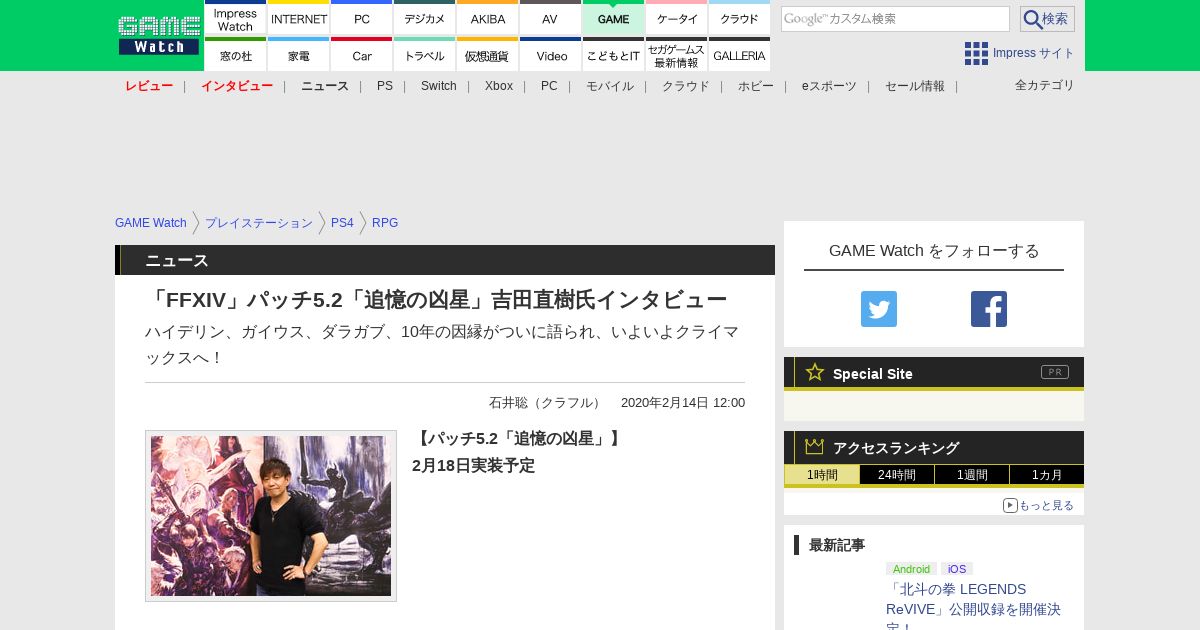This screenshot has height=630, width=1200.
Task: Open the Car site tab
Action: tap(362, 54)
